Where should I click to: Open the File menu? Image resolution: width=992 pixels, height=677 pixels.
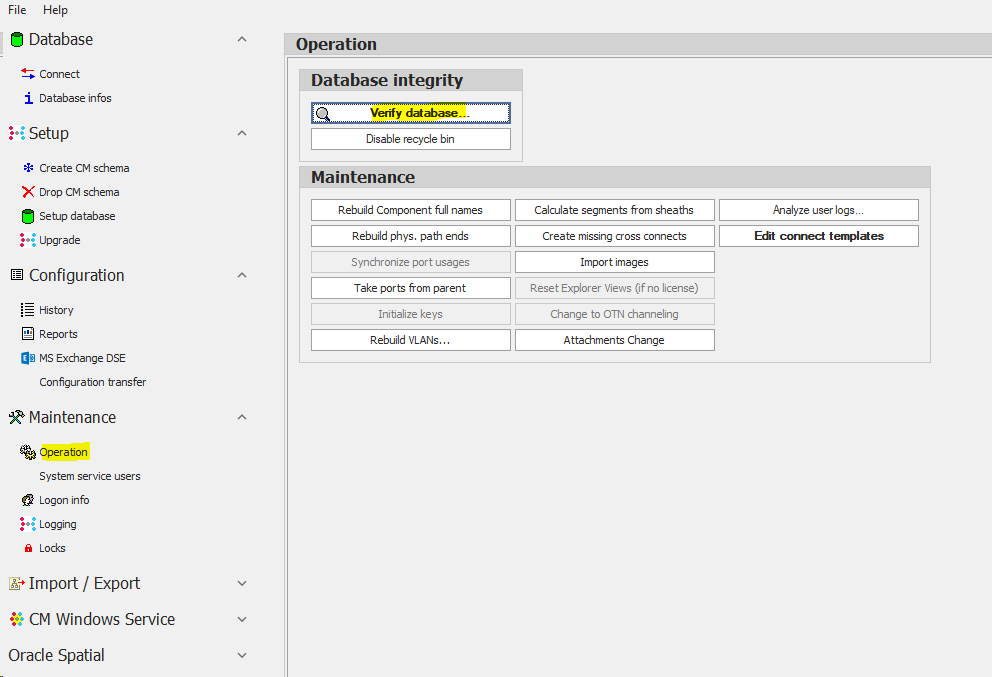[17, 9]
